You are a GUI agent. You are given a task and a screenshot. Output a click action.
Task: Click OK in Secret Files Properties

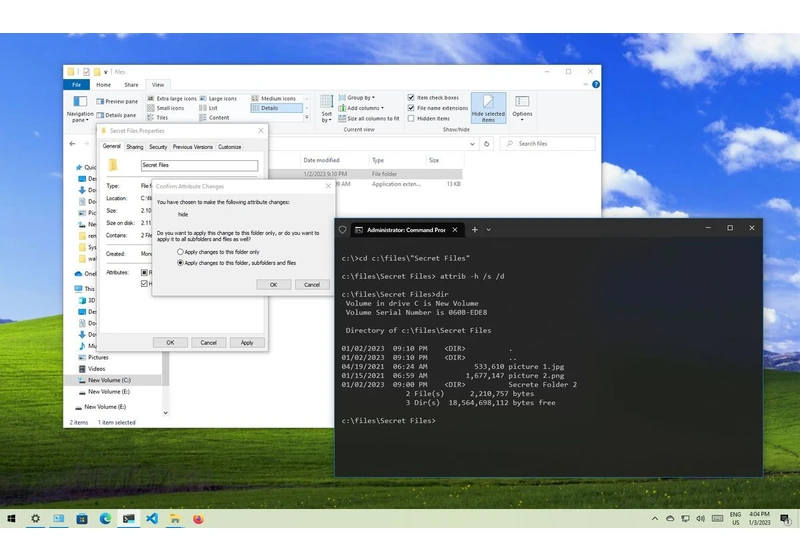pyautogui.click(x=170, y=343)
